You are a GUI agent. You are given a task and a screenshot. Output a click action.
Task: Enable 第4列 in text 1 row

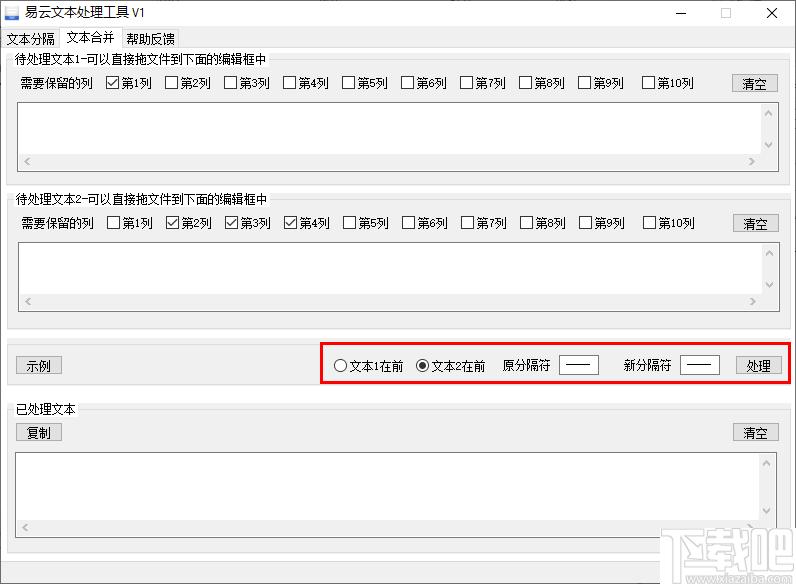point(306,83)
